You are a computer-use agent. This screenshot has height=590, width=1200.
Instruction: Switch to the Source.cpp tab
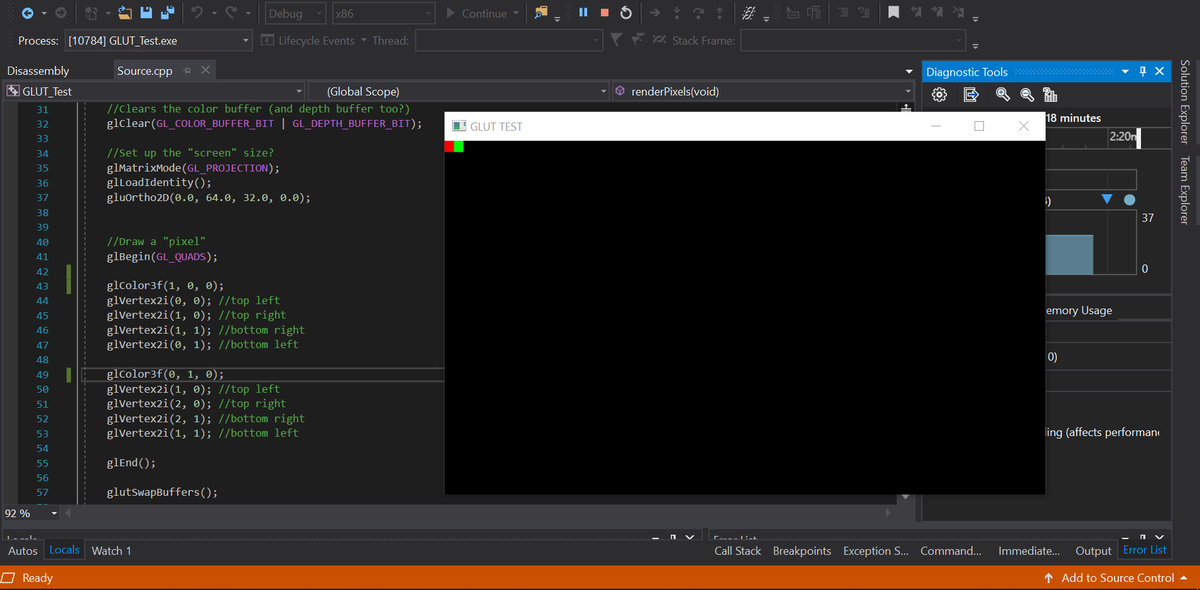[144, 71]
